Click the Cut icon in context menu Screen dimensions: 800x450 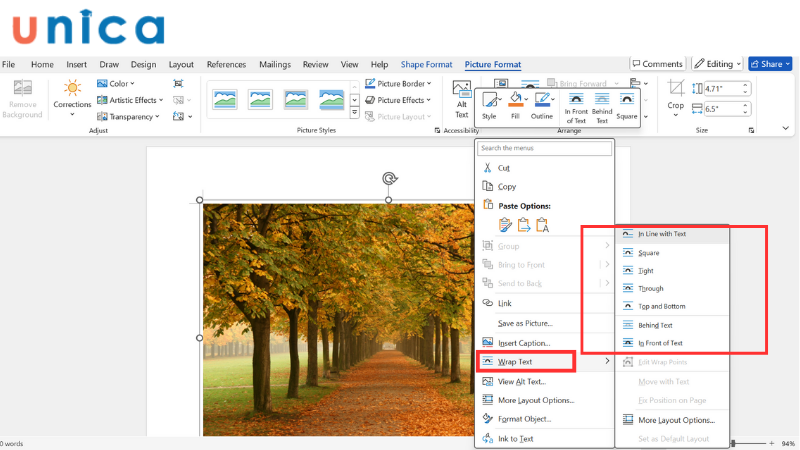(488, 168)
